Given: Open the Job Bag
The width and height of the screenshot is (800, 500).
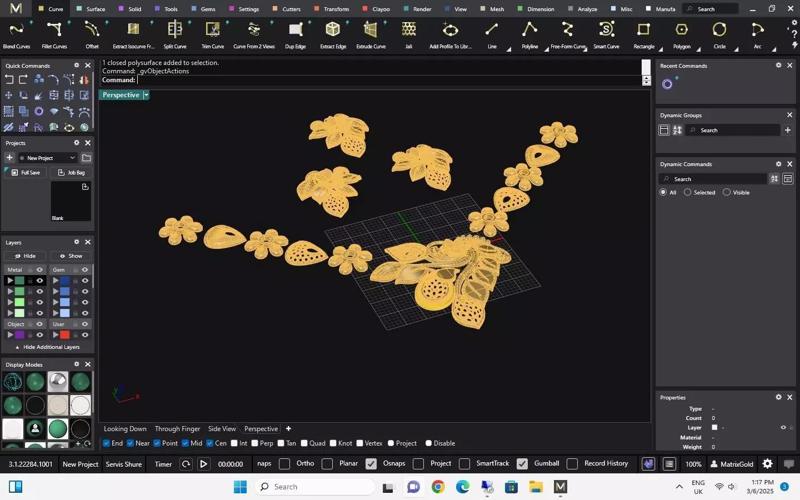Looking at the screenshot, I should [x=71, y=172].
